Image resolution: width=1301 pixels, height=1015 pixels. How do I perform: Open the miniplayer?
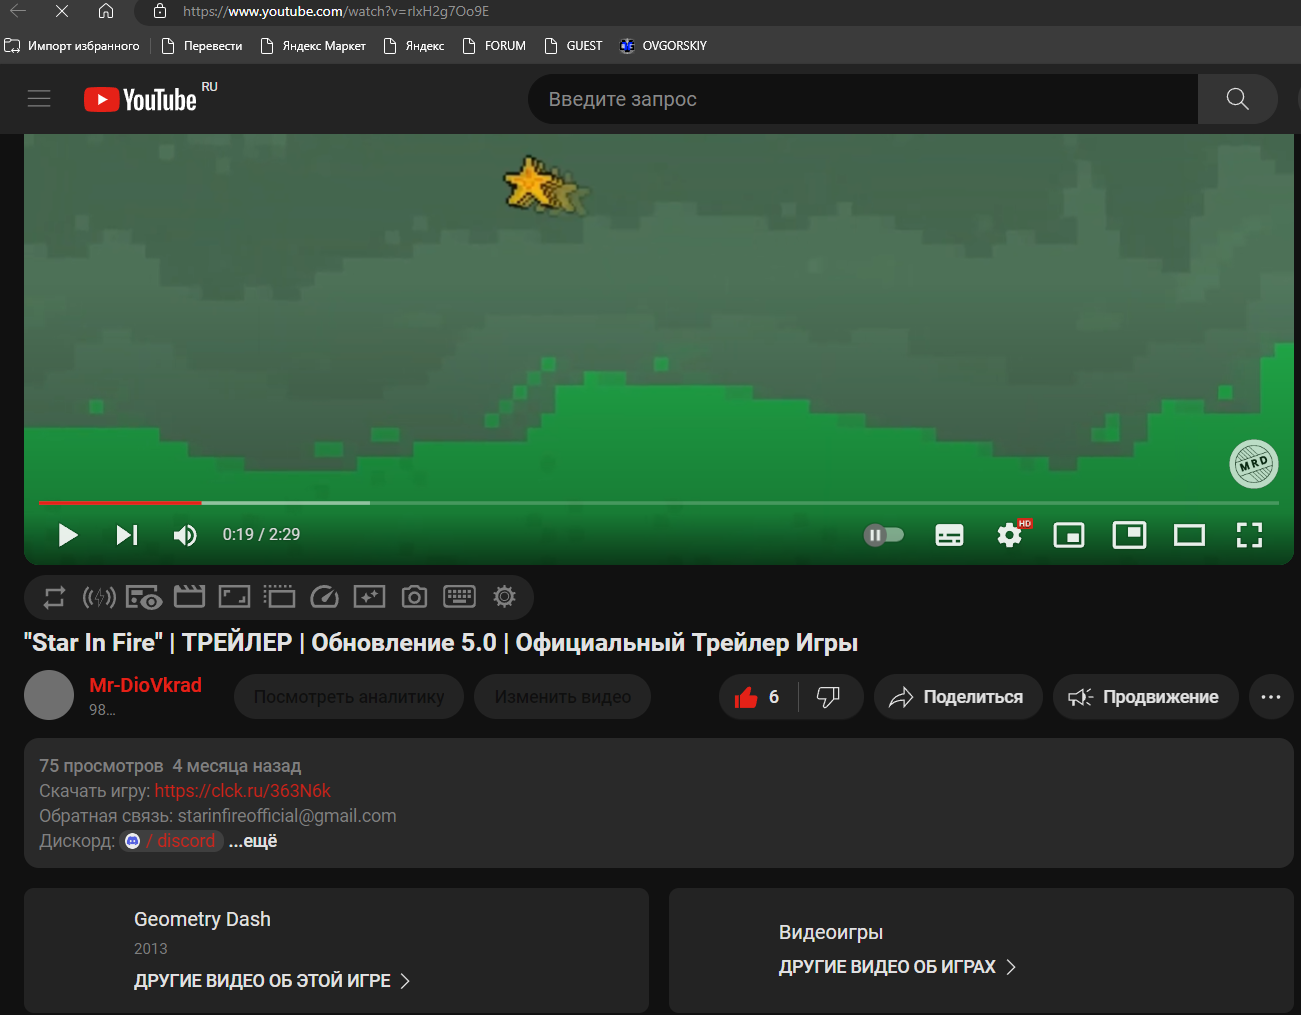(1069, 535)
